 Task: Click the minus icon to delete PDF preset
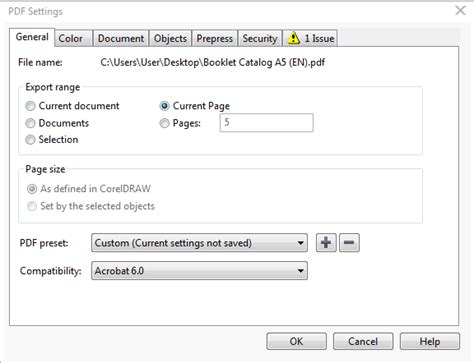coord(349,242)
